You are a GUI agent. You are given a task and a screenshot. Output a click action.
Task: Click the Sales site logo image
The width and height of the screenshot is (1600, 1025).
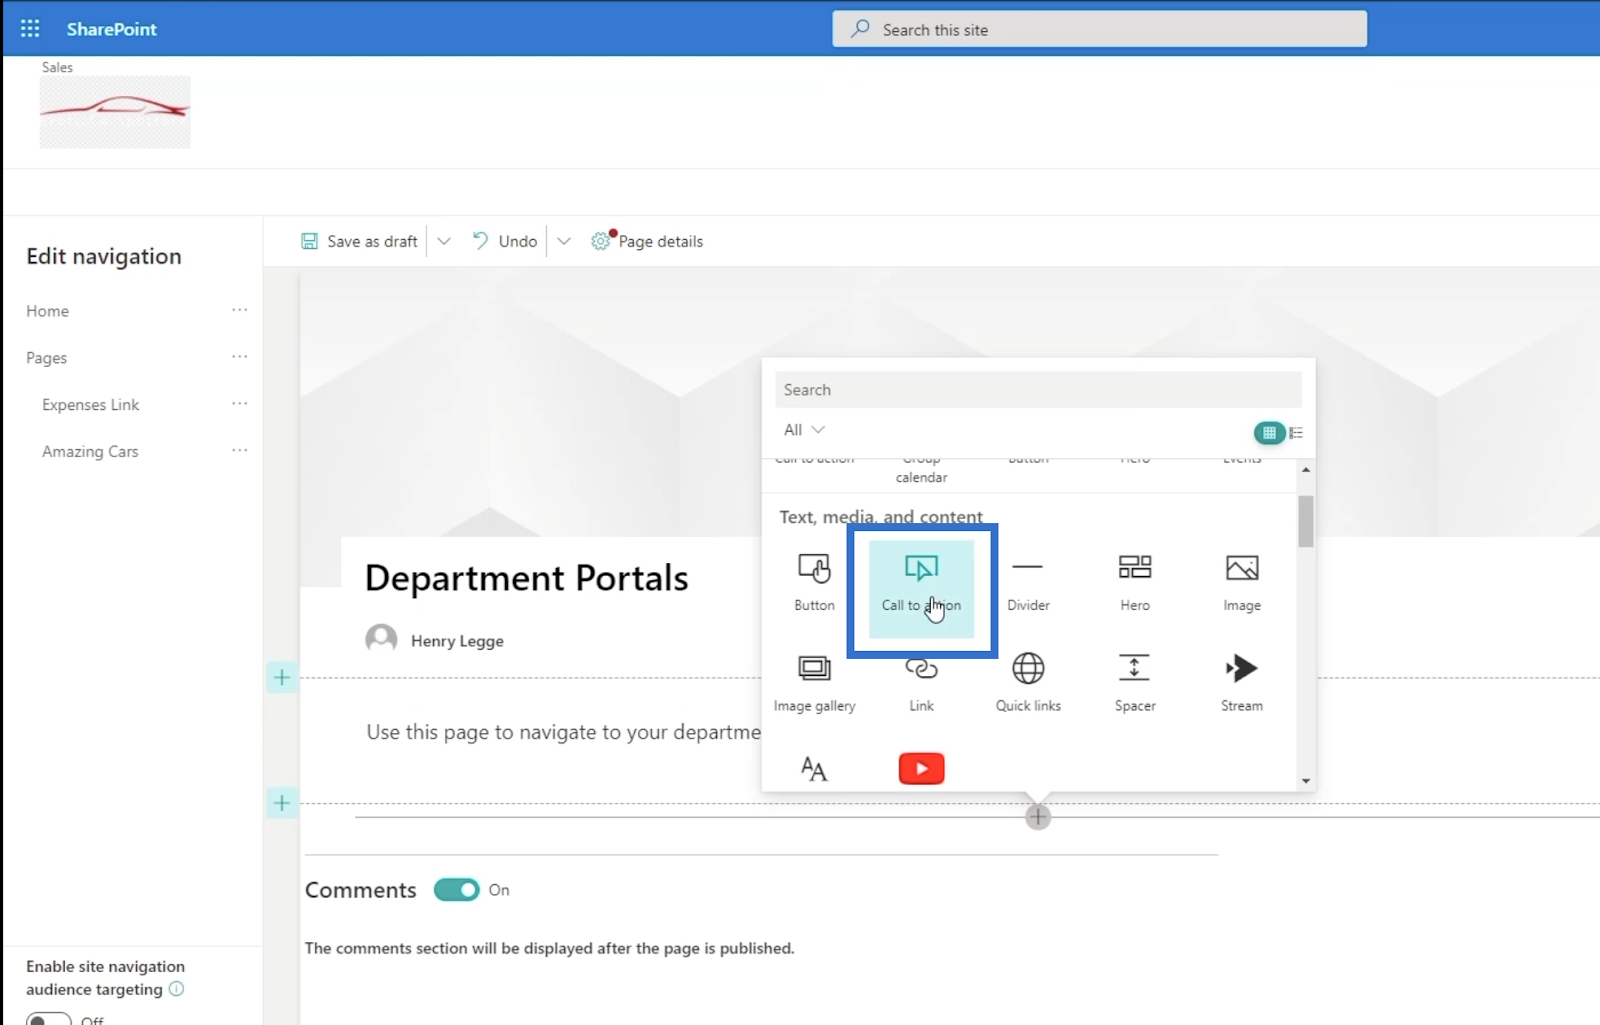pos(115,112)
